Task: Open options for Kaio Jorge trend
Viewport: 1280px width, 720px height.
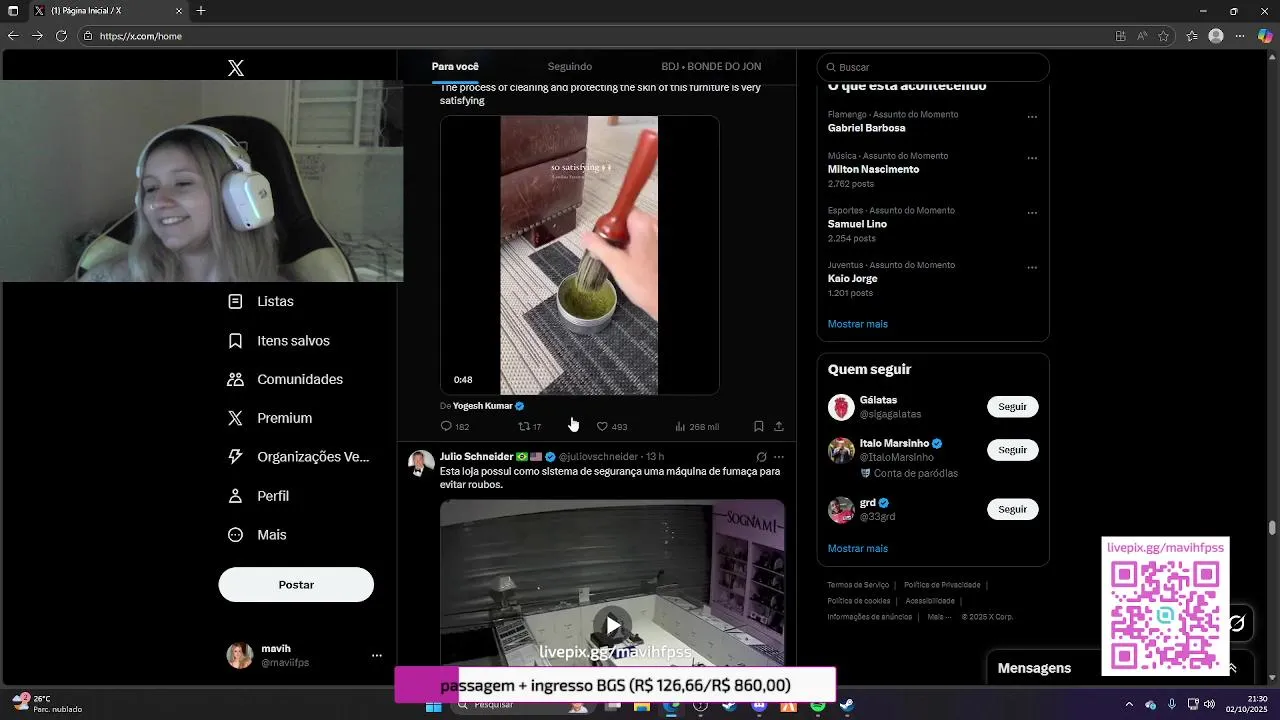Action: pos(1032,268)
